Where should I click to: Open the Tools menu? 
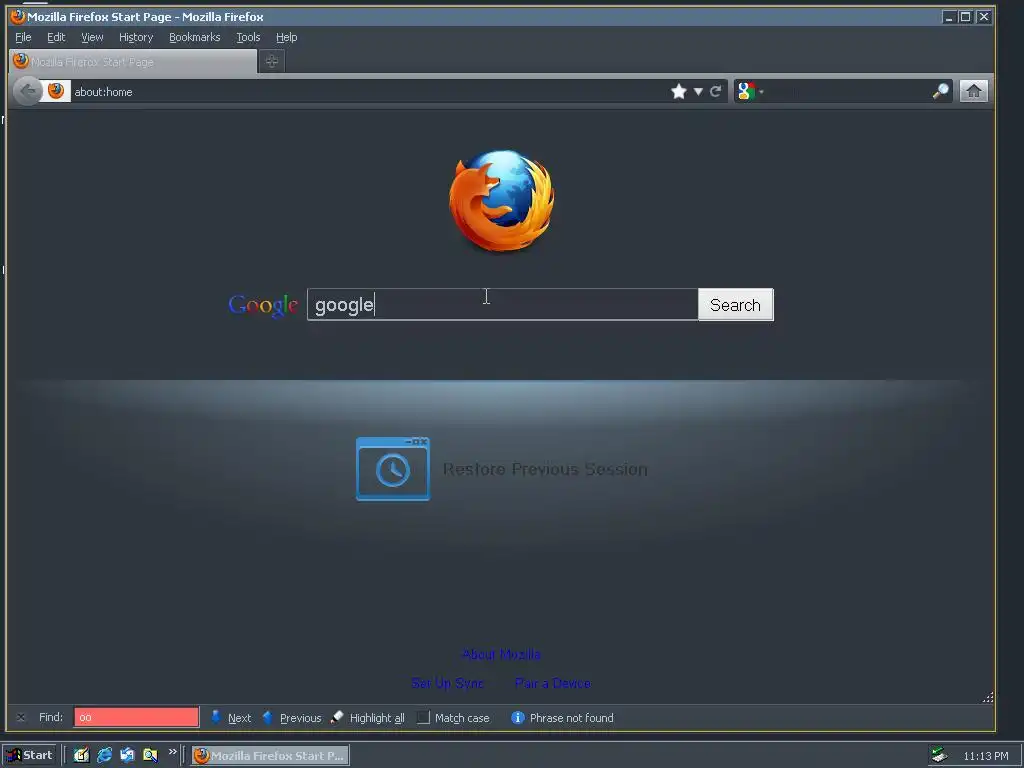pos(248,37)
